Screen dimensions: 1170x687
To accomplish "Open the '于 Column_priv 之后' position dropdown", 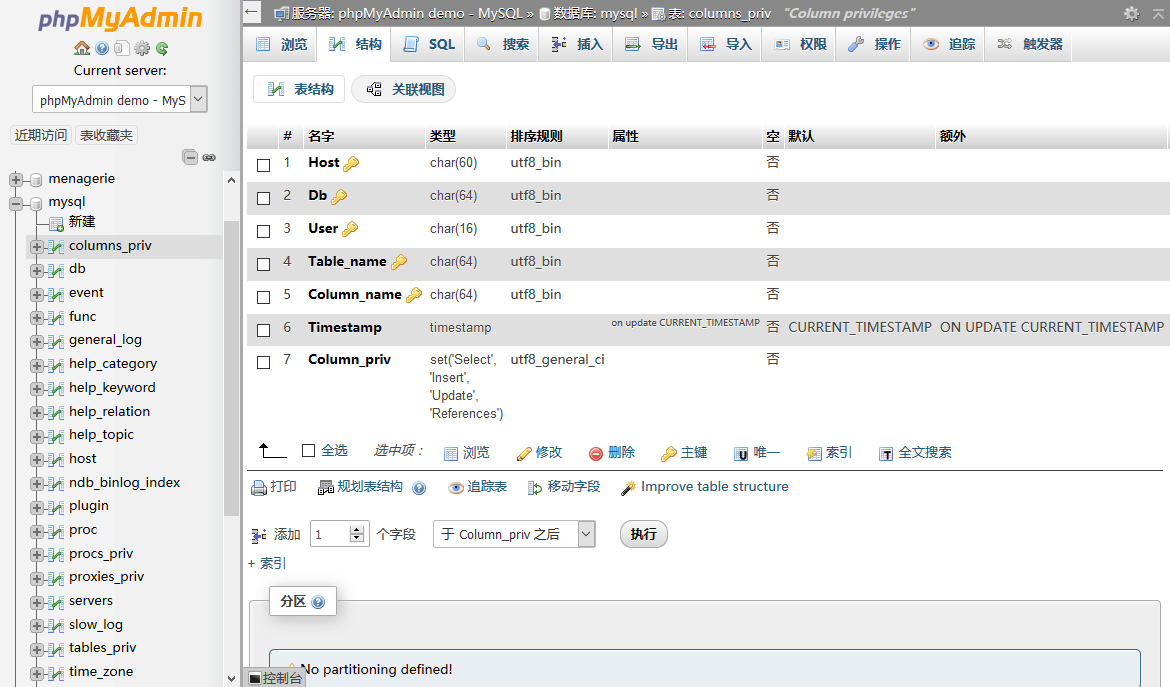I will pyautogui.click(x=514, y=534).
